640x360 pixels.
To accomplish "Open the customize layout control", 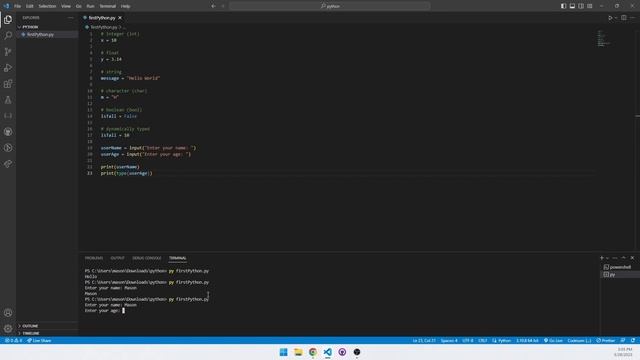I will click(590, 6).
